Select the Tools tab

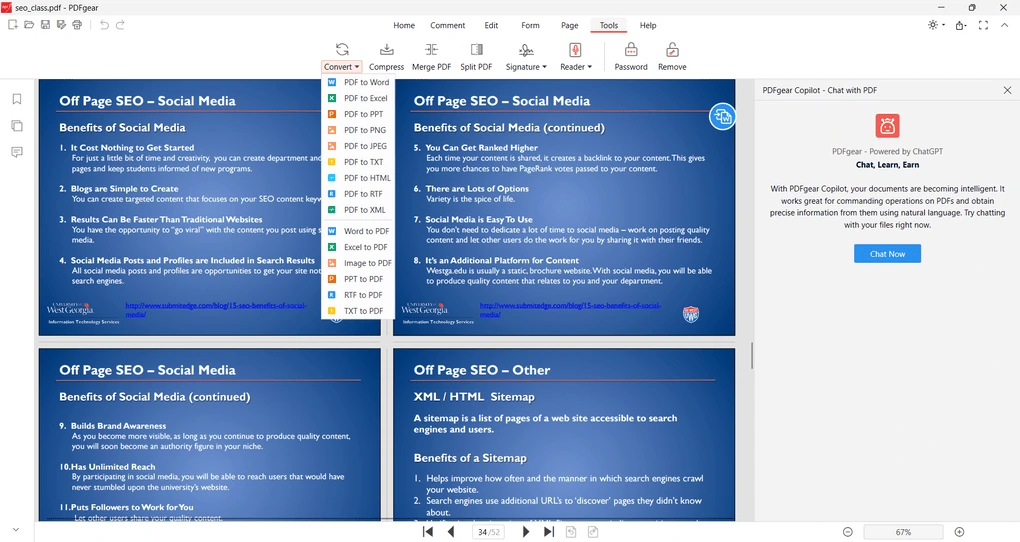(609, 25)
